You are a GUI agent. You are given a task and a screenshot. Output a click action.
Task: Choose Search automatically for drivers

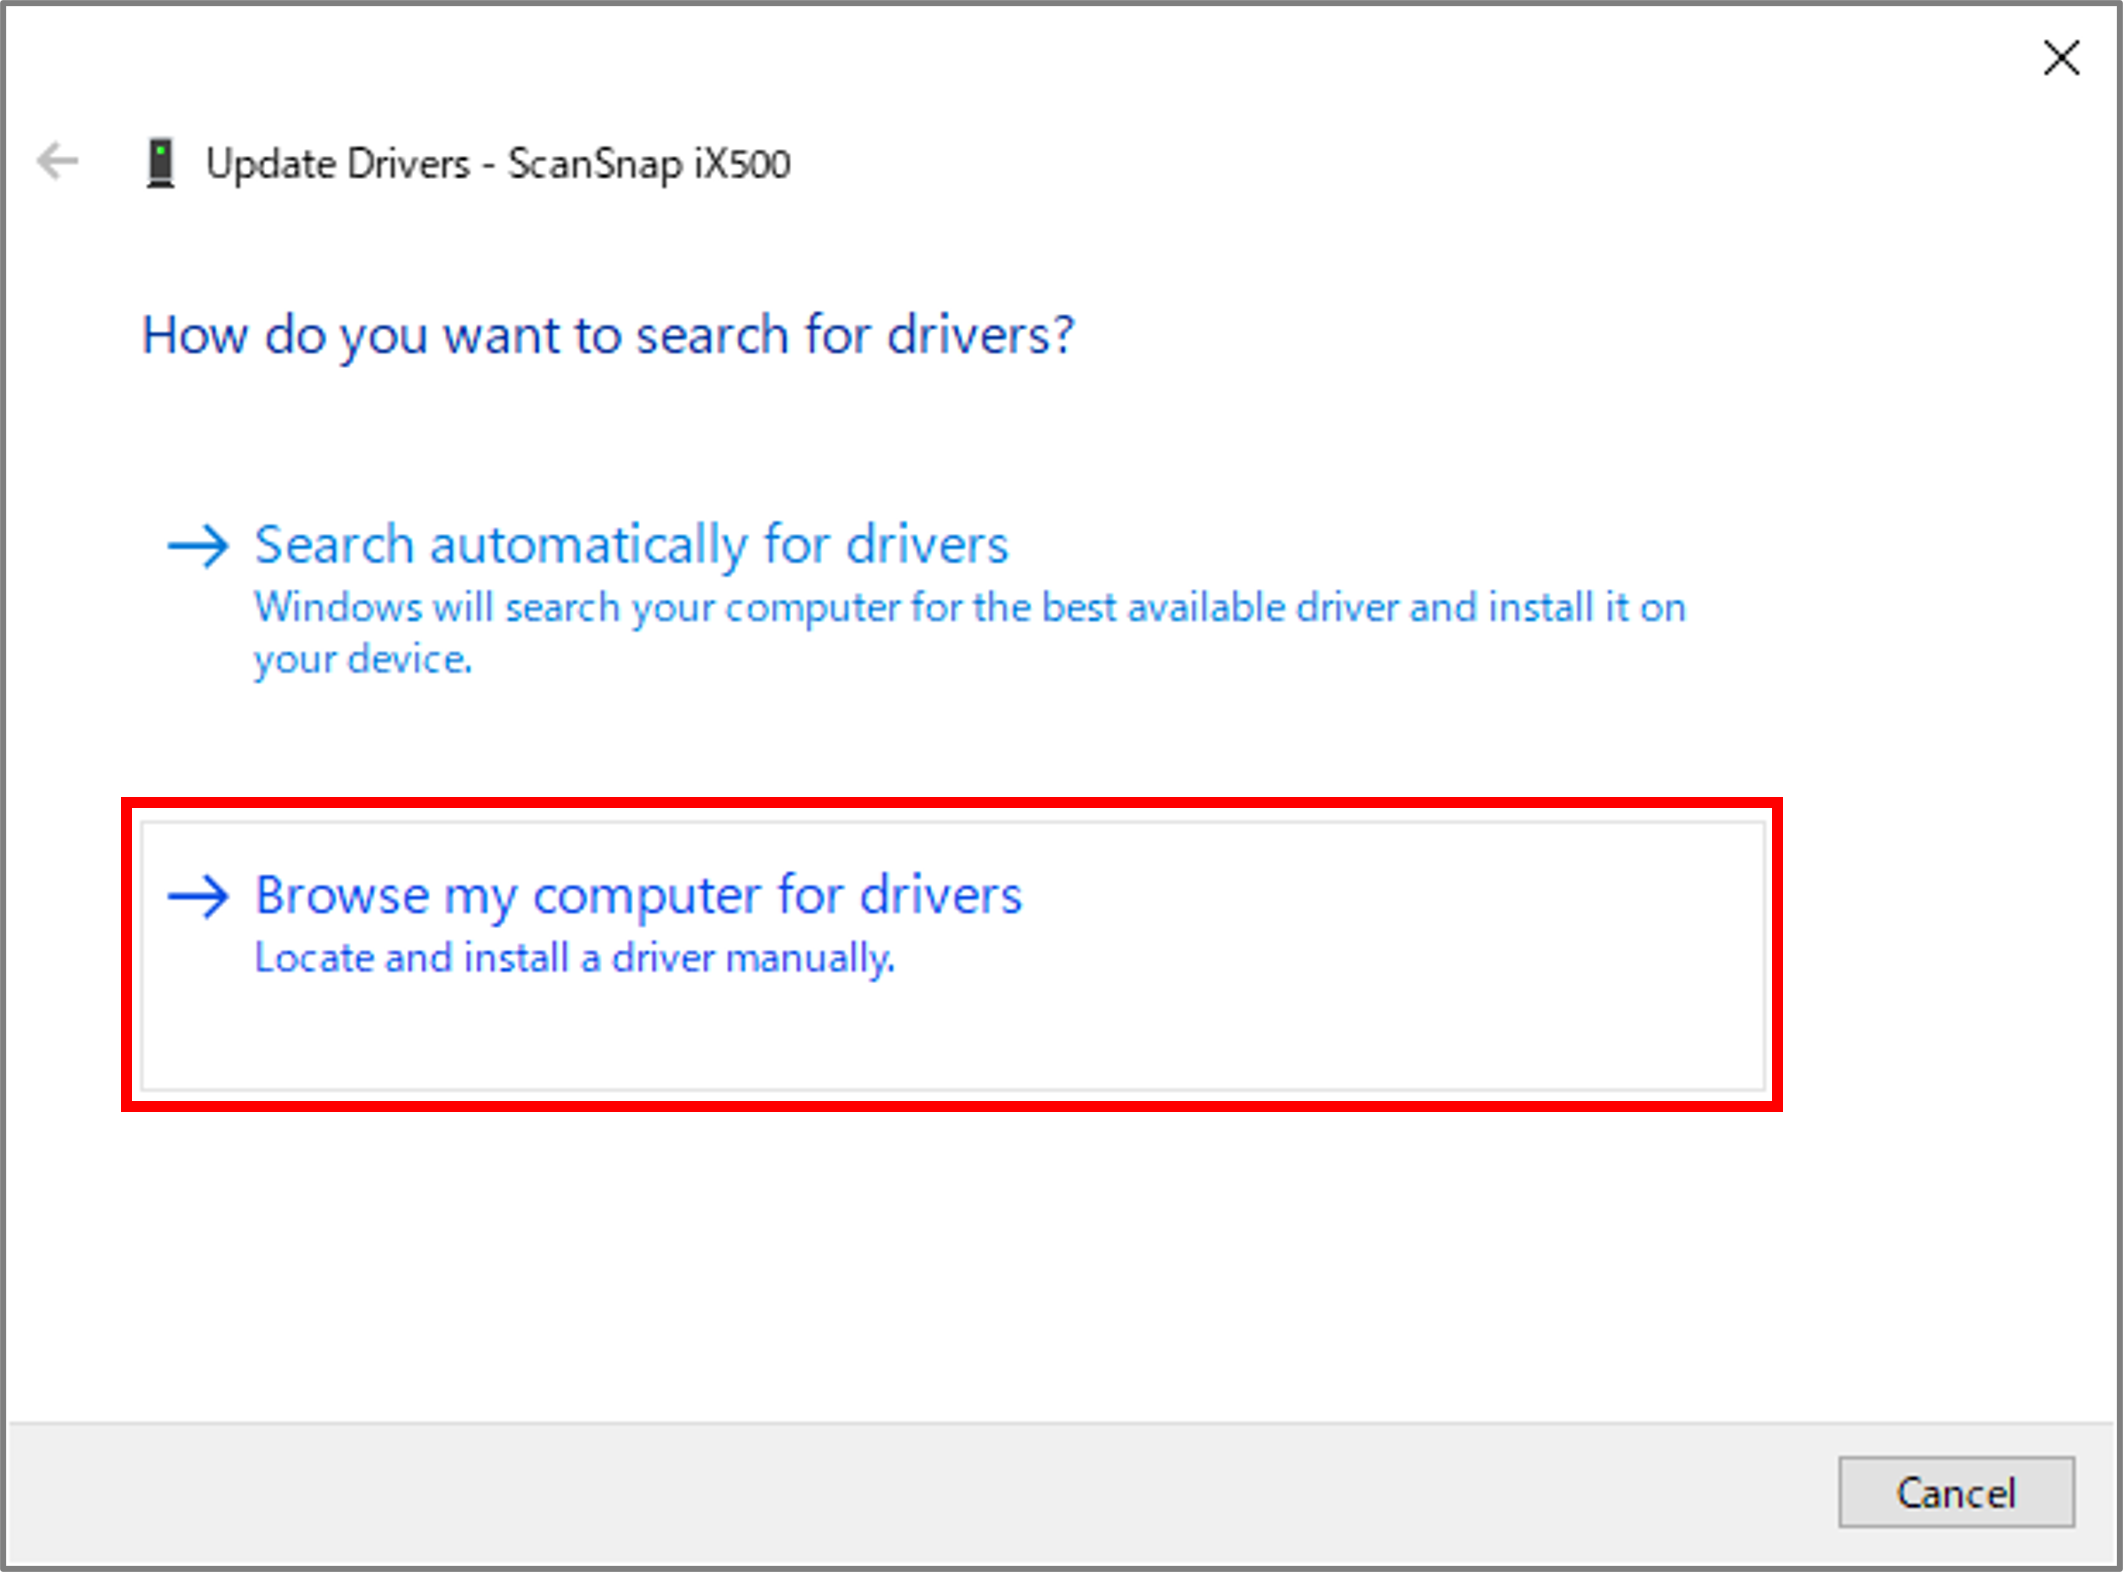pyautogui.click(x=952, y=600)
